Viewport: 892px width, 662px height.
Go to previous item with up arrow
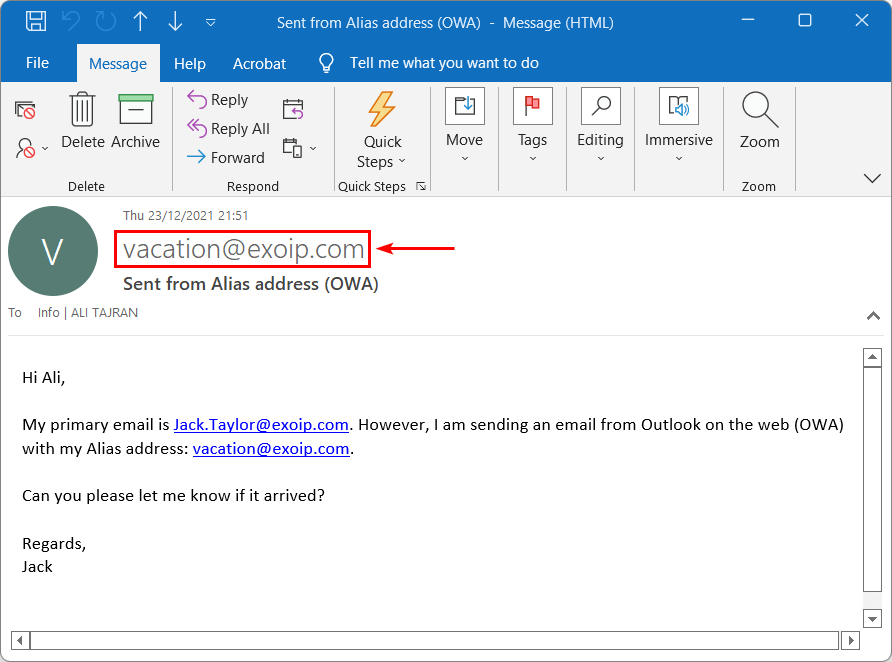tap(141, 22)
